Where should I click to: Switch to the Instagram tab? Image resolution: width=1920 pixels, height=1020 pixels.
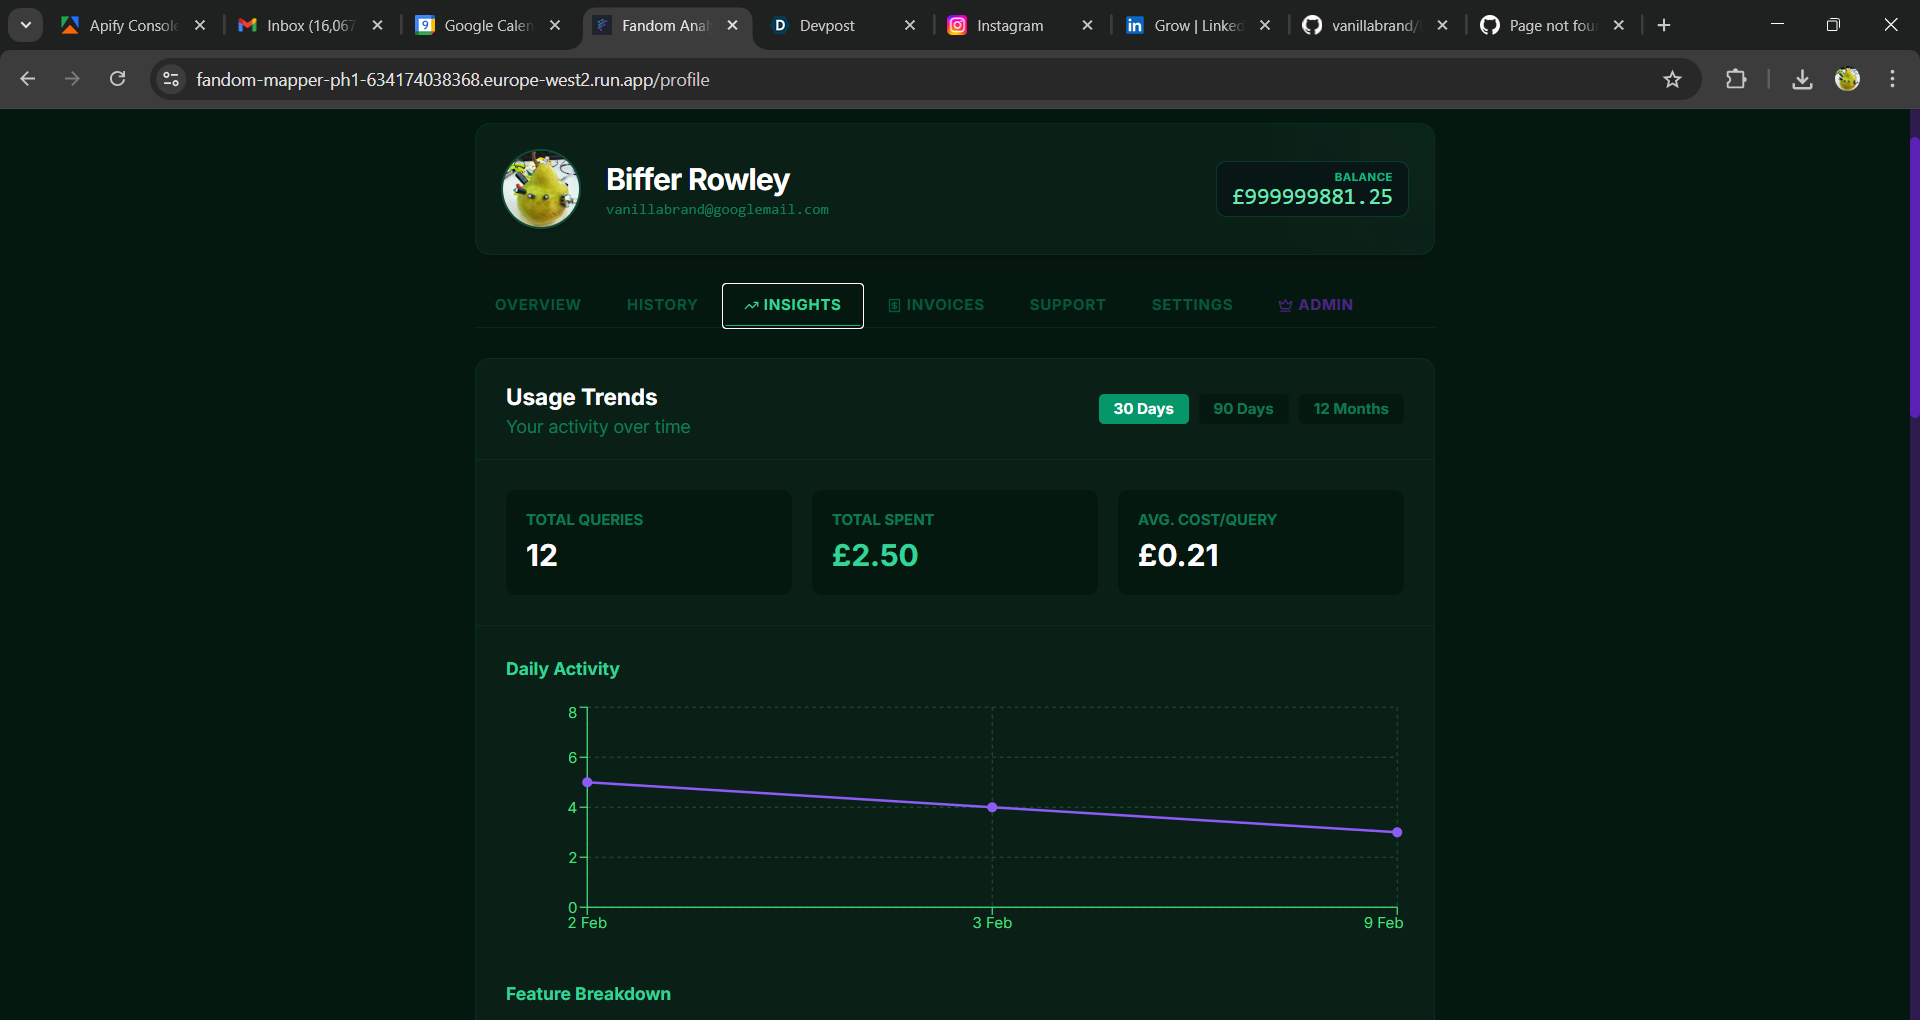tap(1008, 25)
